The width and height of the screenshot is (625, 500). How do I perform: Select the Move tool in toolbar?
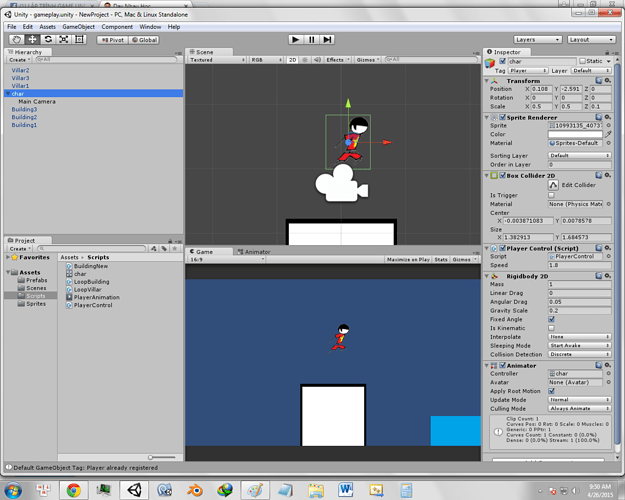click(x=33, y=40)
